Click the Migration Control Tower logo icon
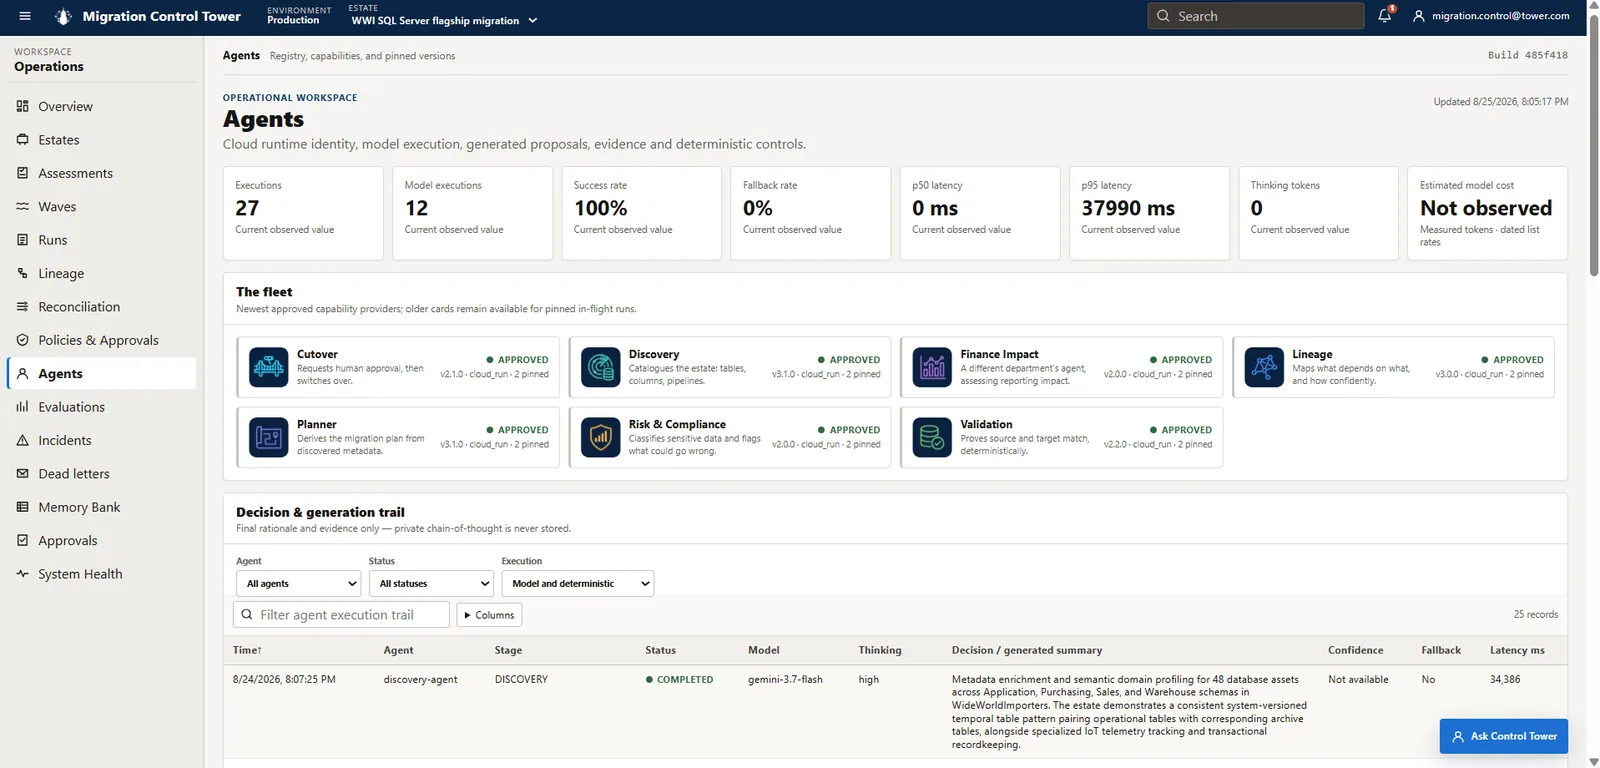1600x768 pixels. (x=63, y=16)
